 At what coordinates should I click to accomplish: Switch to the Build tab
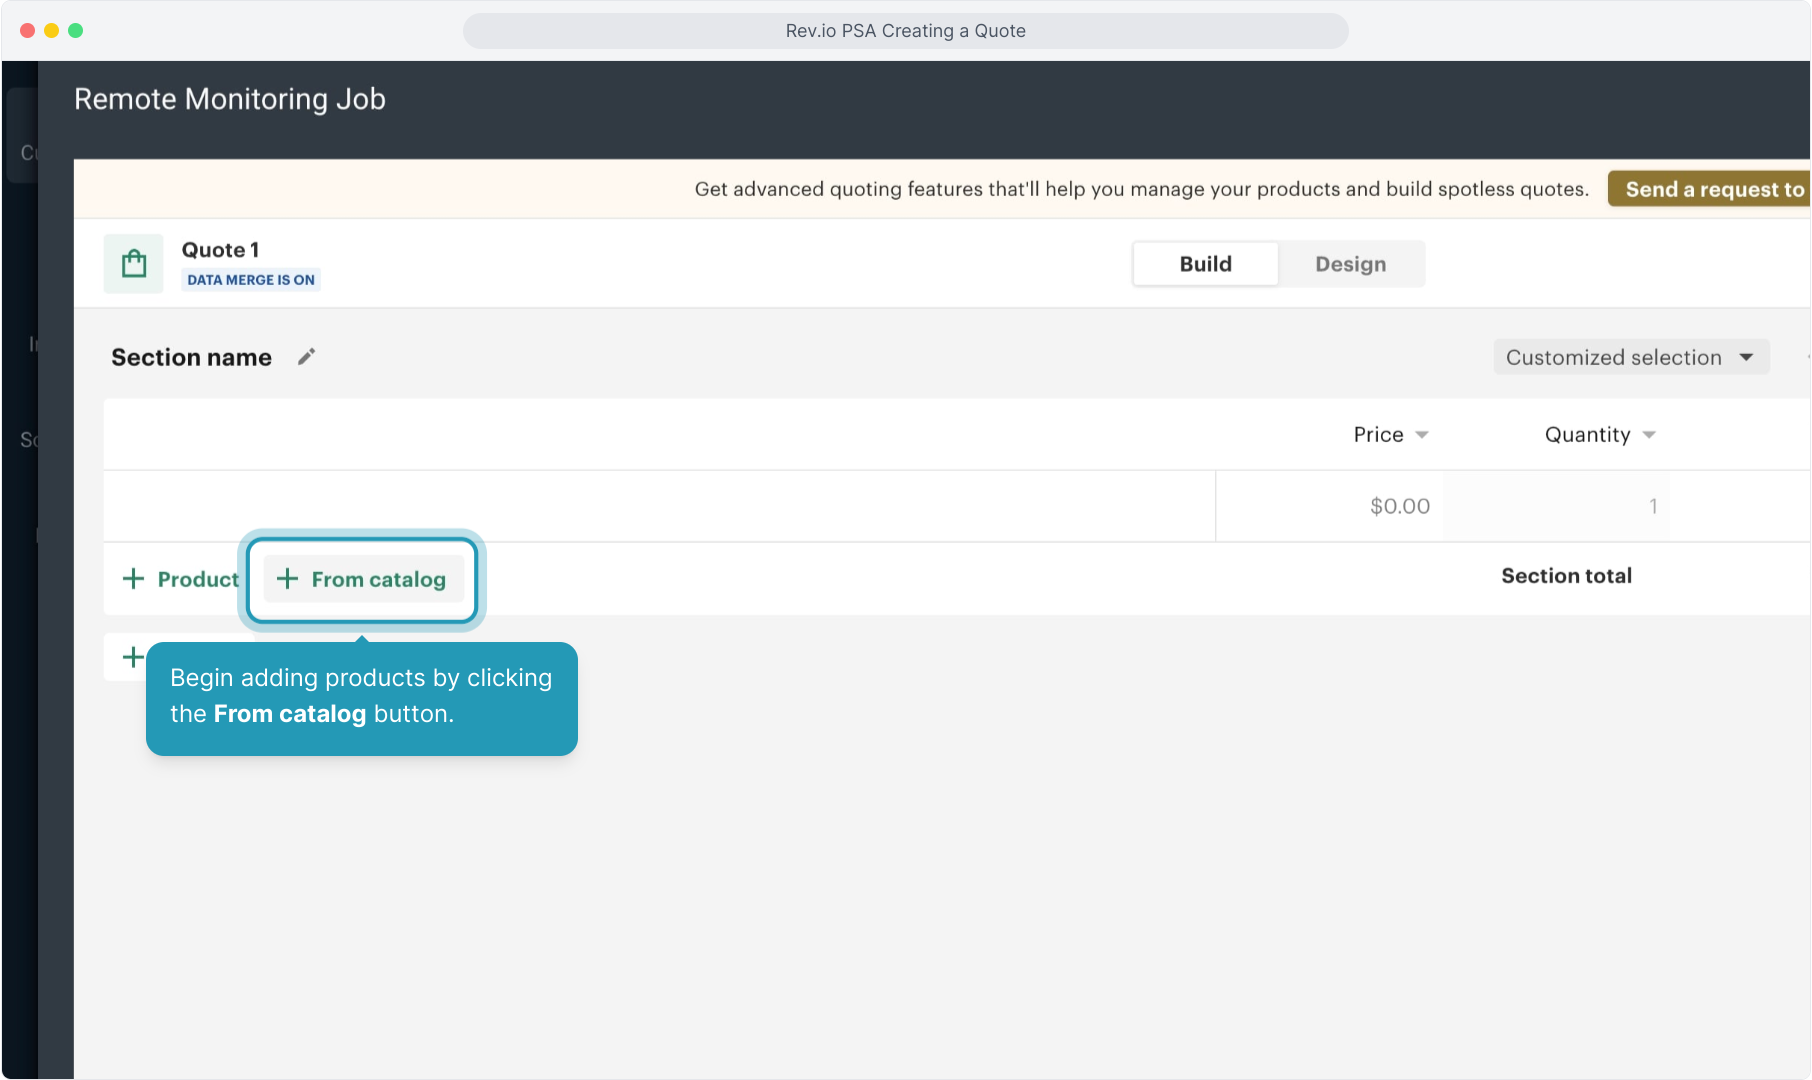pyautogui.click(x=1205, y=264)
